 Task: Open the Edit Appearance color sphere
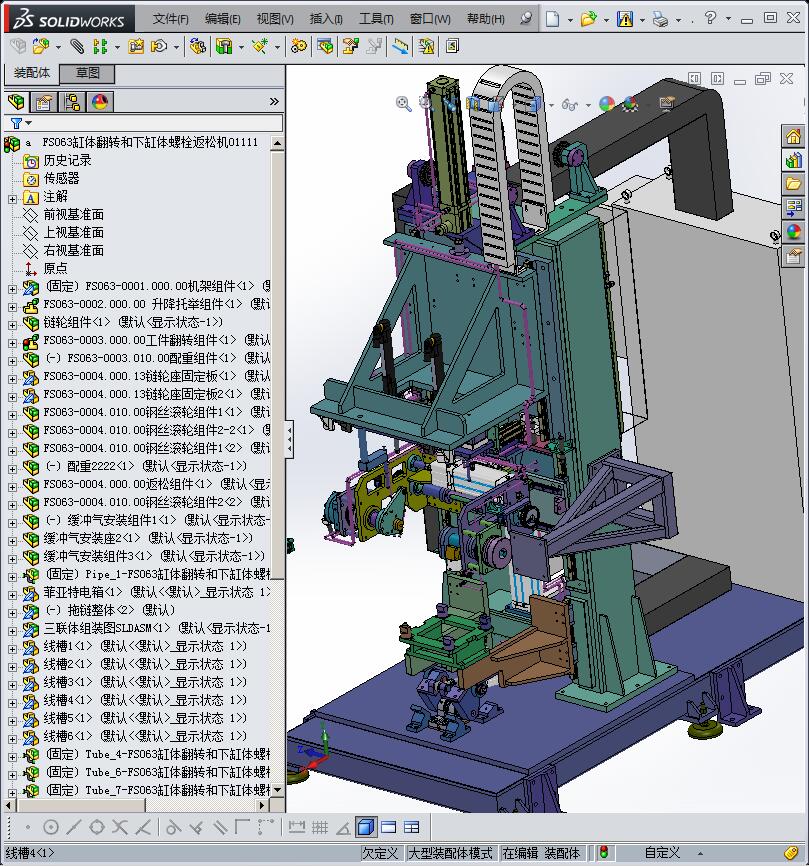click(x=606, y=104)
